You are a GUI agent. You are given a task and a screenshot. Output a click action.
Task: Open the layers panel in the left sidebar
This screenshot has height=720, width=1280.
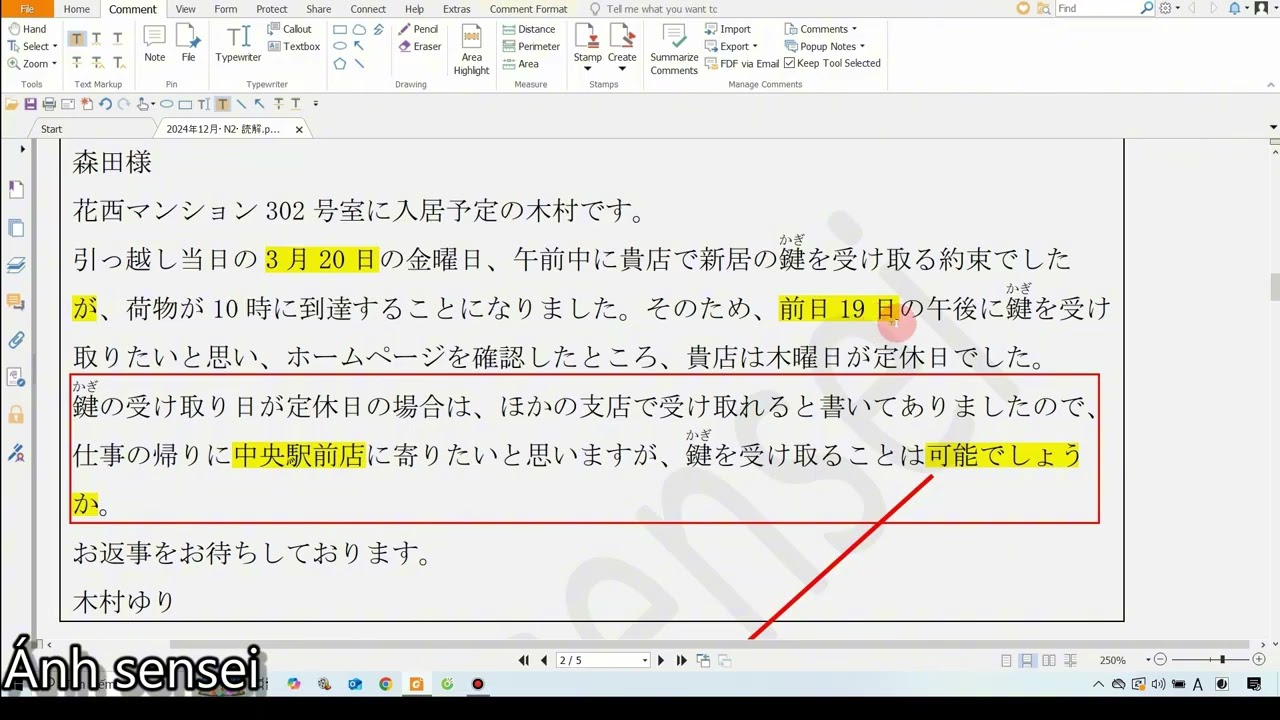click(x=16, y=265)
